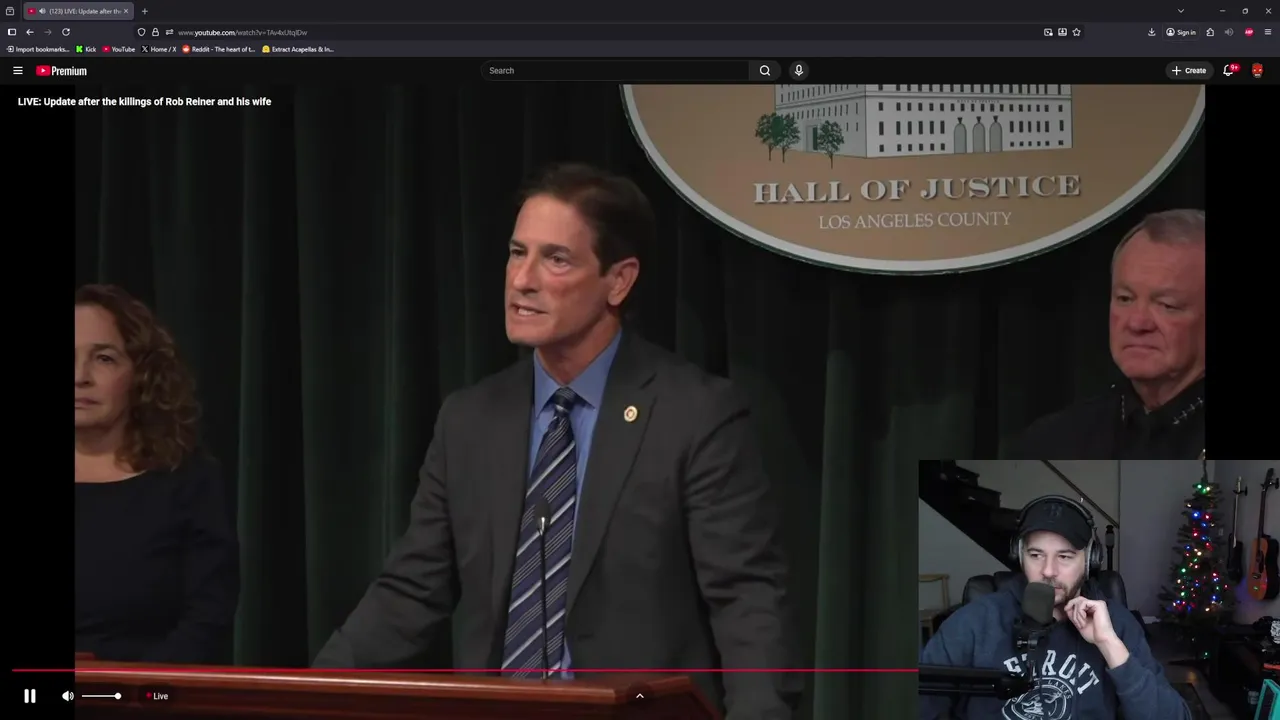
Task: Adjust the video volume slider
Action: pos(101,696)
